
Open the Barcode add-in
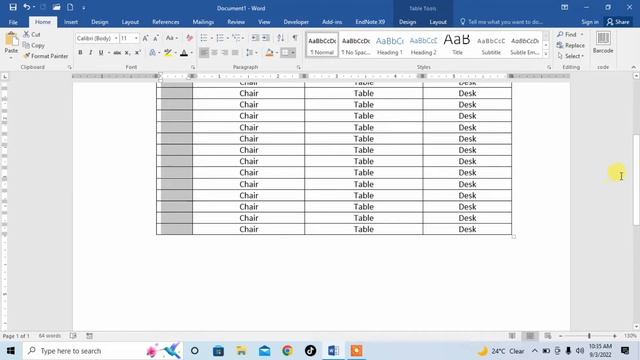603,43
